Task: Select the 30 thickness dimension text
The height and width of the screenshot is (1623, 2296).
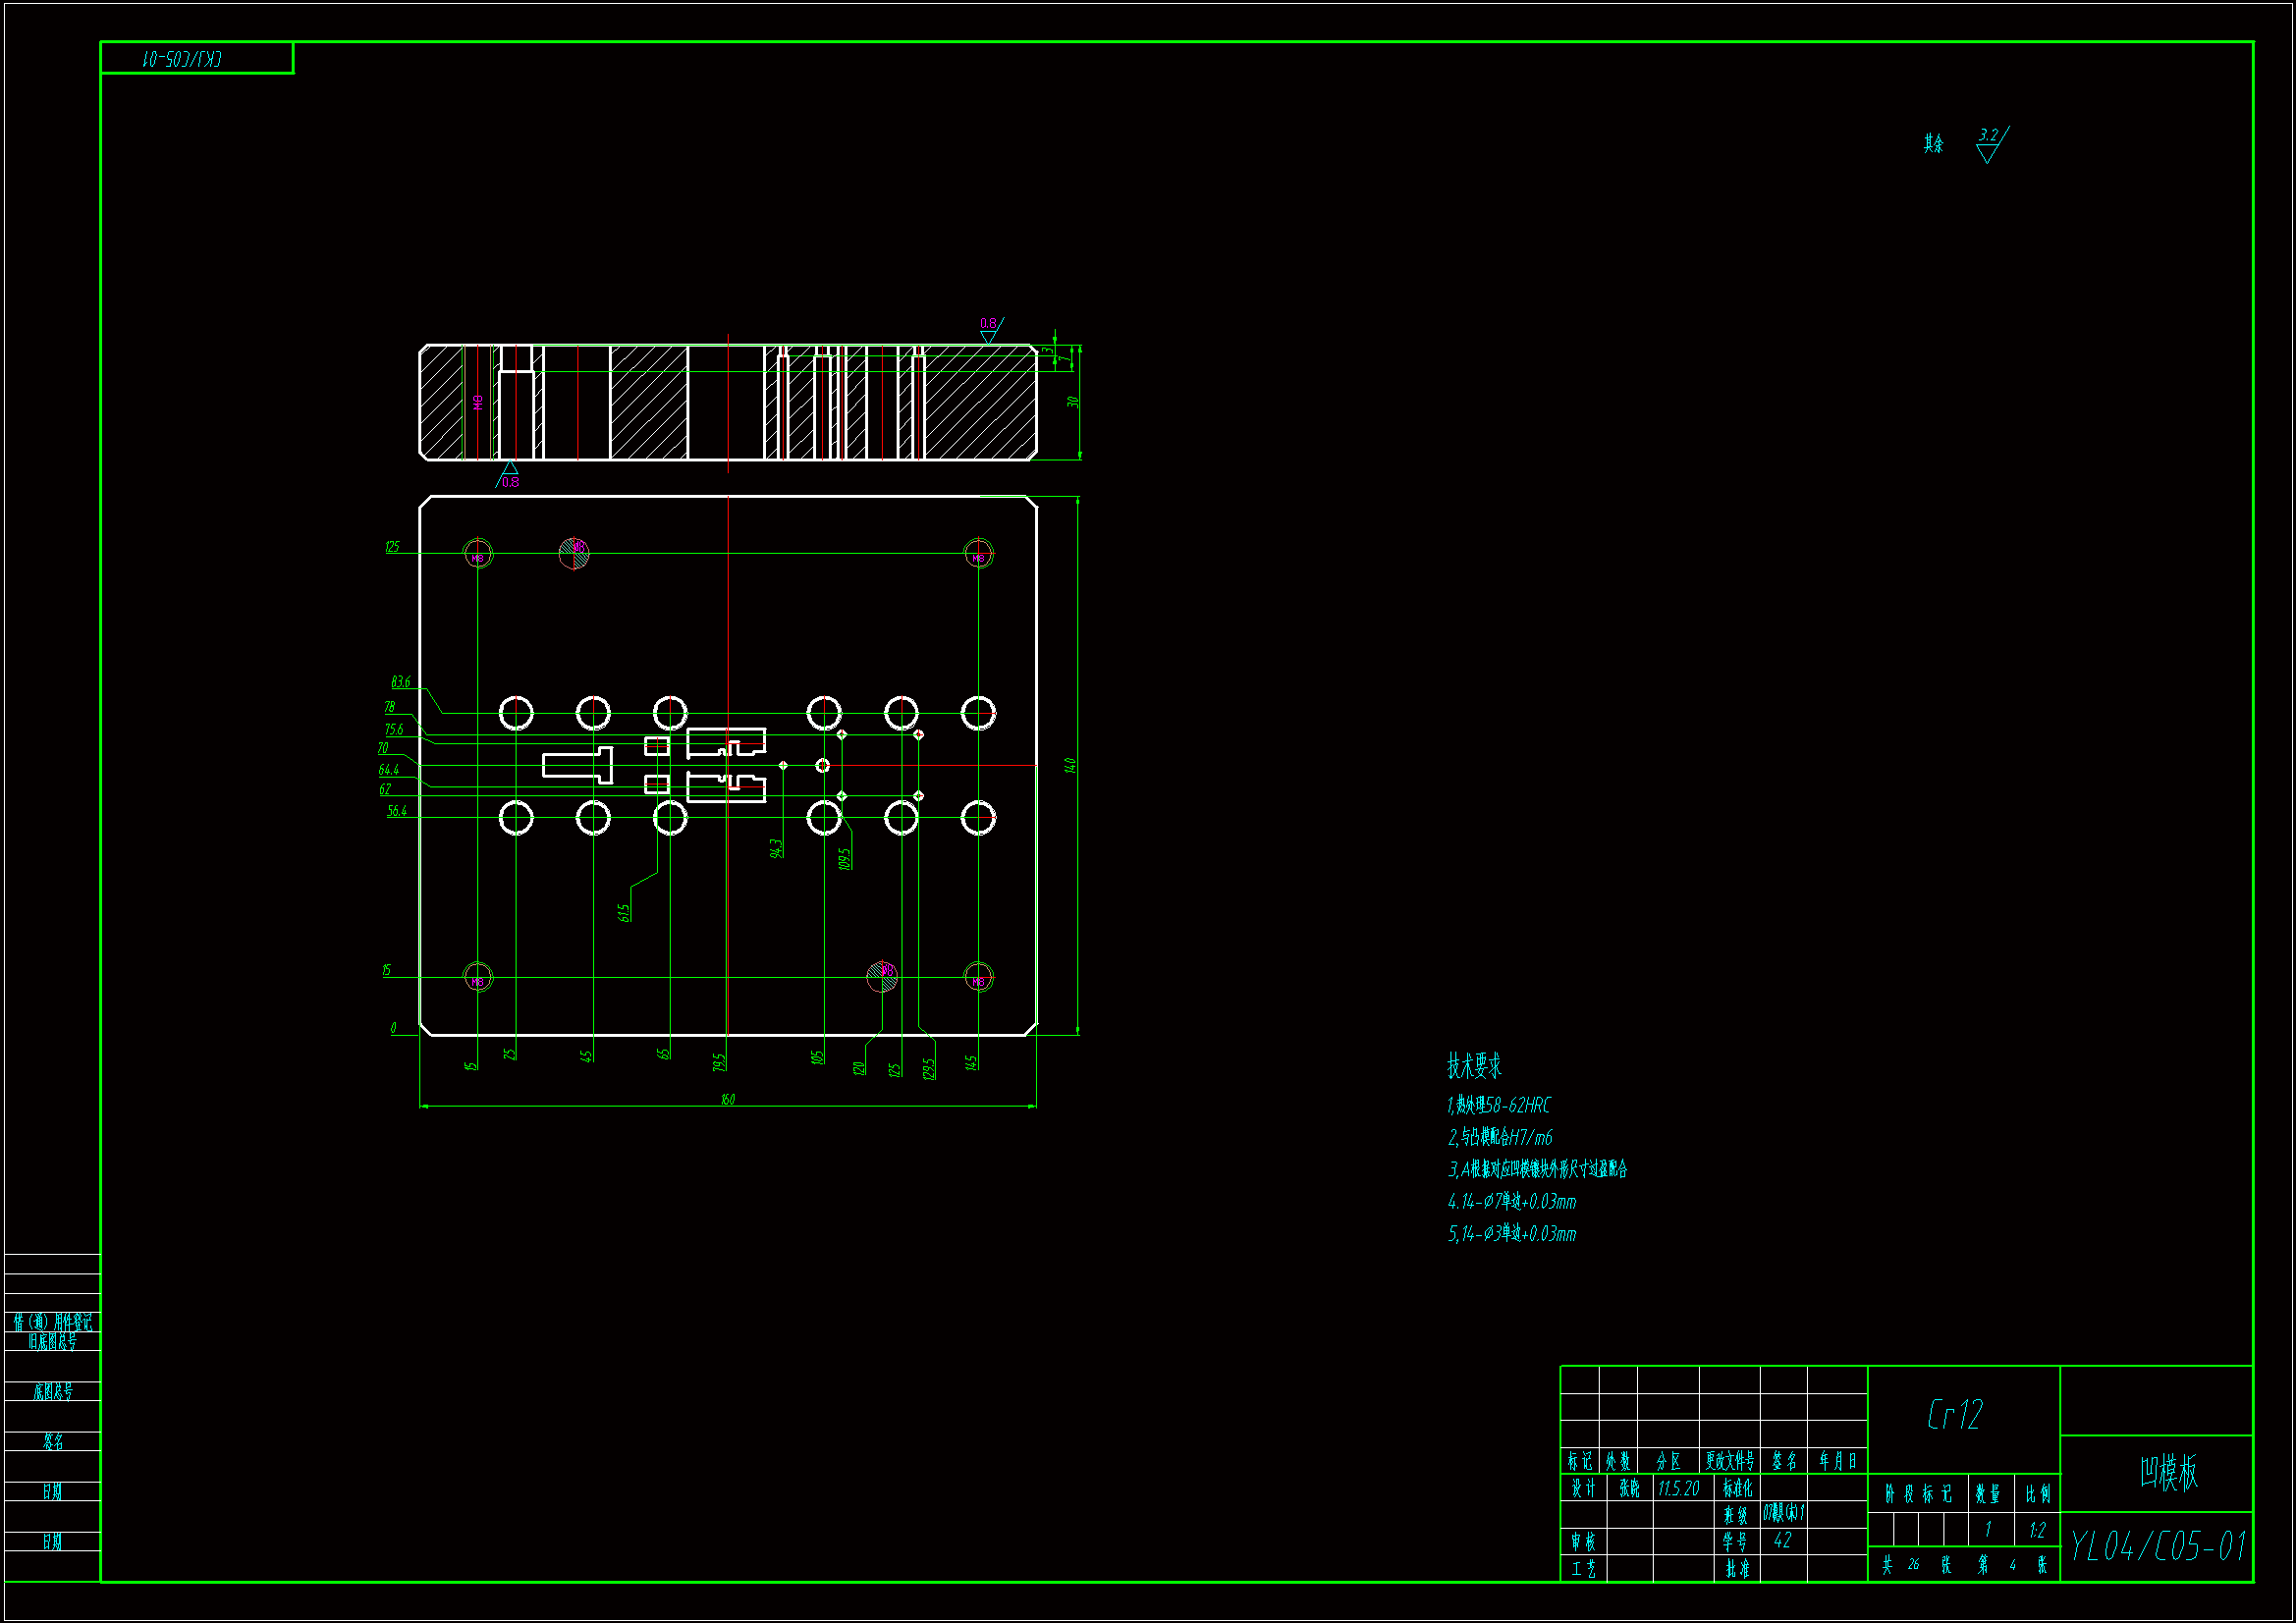Action: (1072, 402)
